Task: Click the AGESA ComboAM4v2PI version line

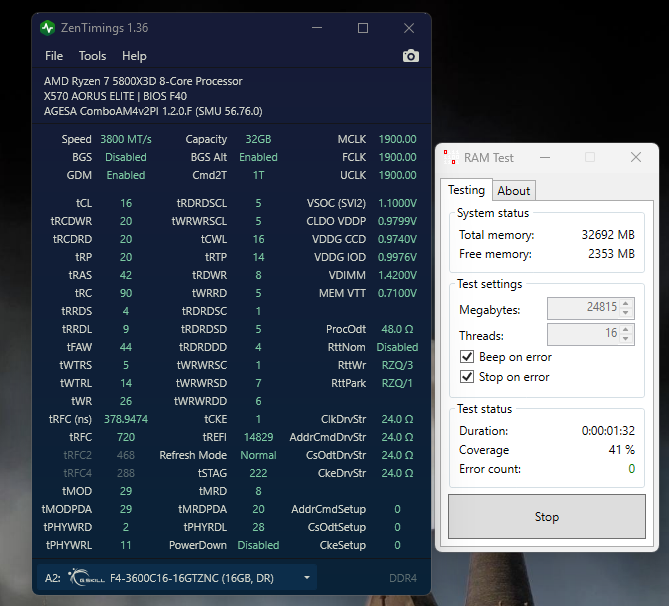Action: click(153, 111)
